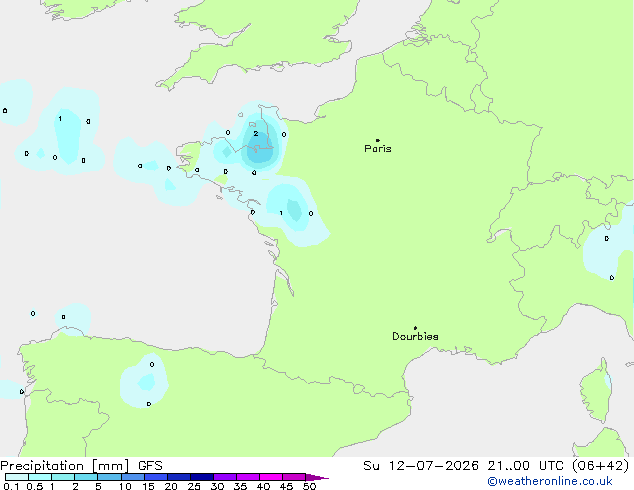This screenshot has height=490, width=634.
Task: Click the legend arrow tip above 50 mm
Action: click(x=317, y=477)
